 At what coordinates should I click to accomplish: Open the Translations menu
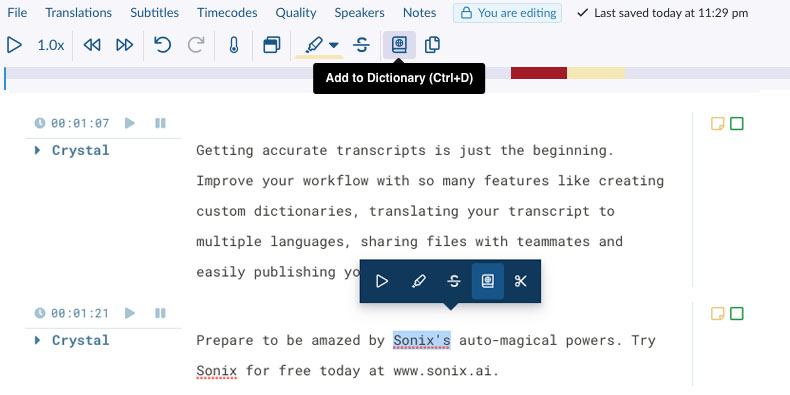(79, 13)
